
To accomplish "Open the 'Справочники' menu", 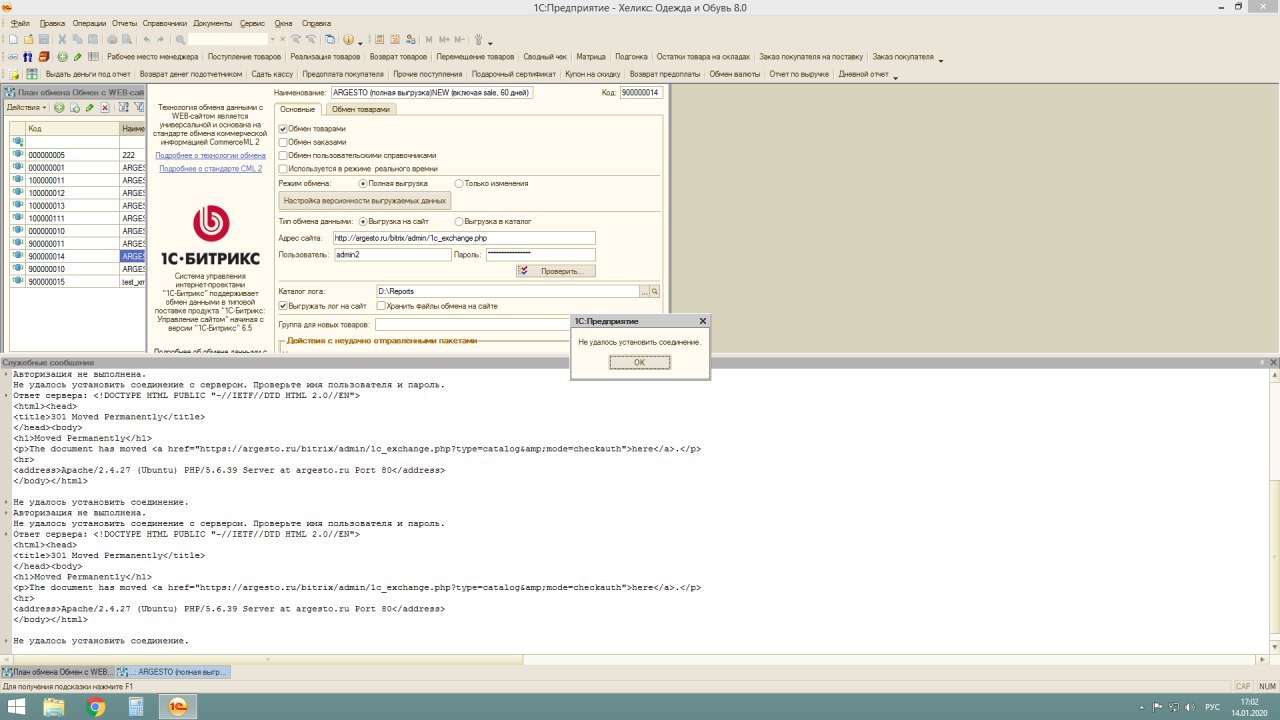I will (165, 22).
